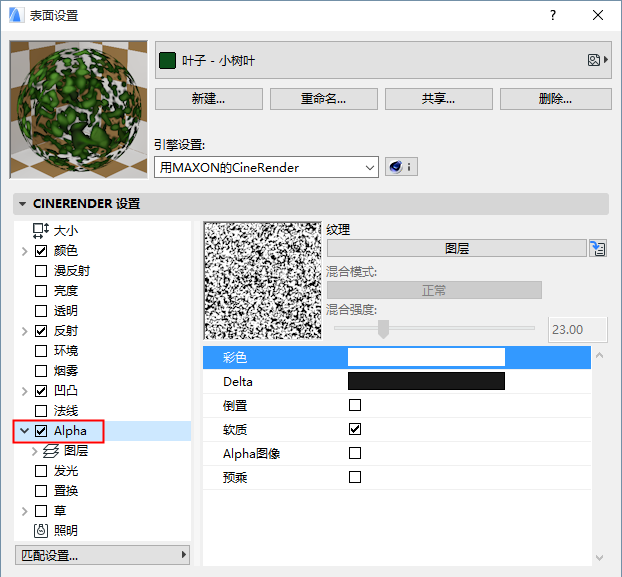This screenshot has width=622, height=577.
Task: Check the 预乘 option
Action: [x=355, y=477]
